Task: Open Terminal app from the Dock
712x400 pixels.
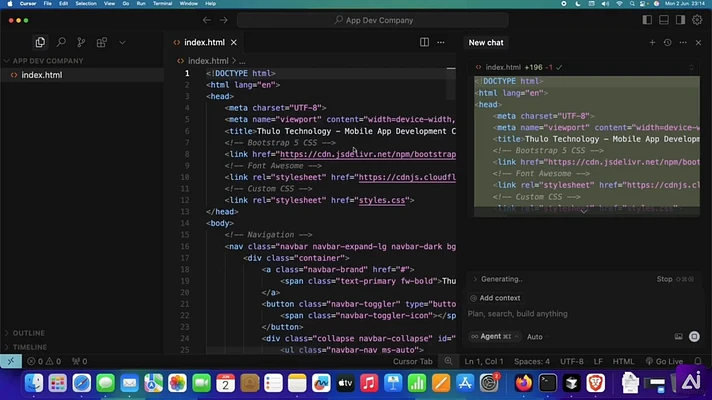Action: pyautogui.click(x=548, y=383)
